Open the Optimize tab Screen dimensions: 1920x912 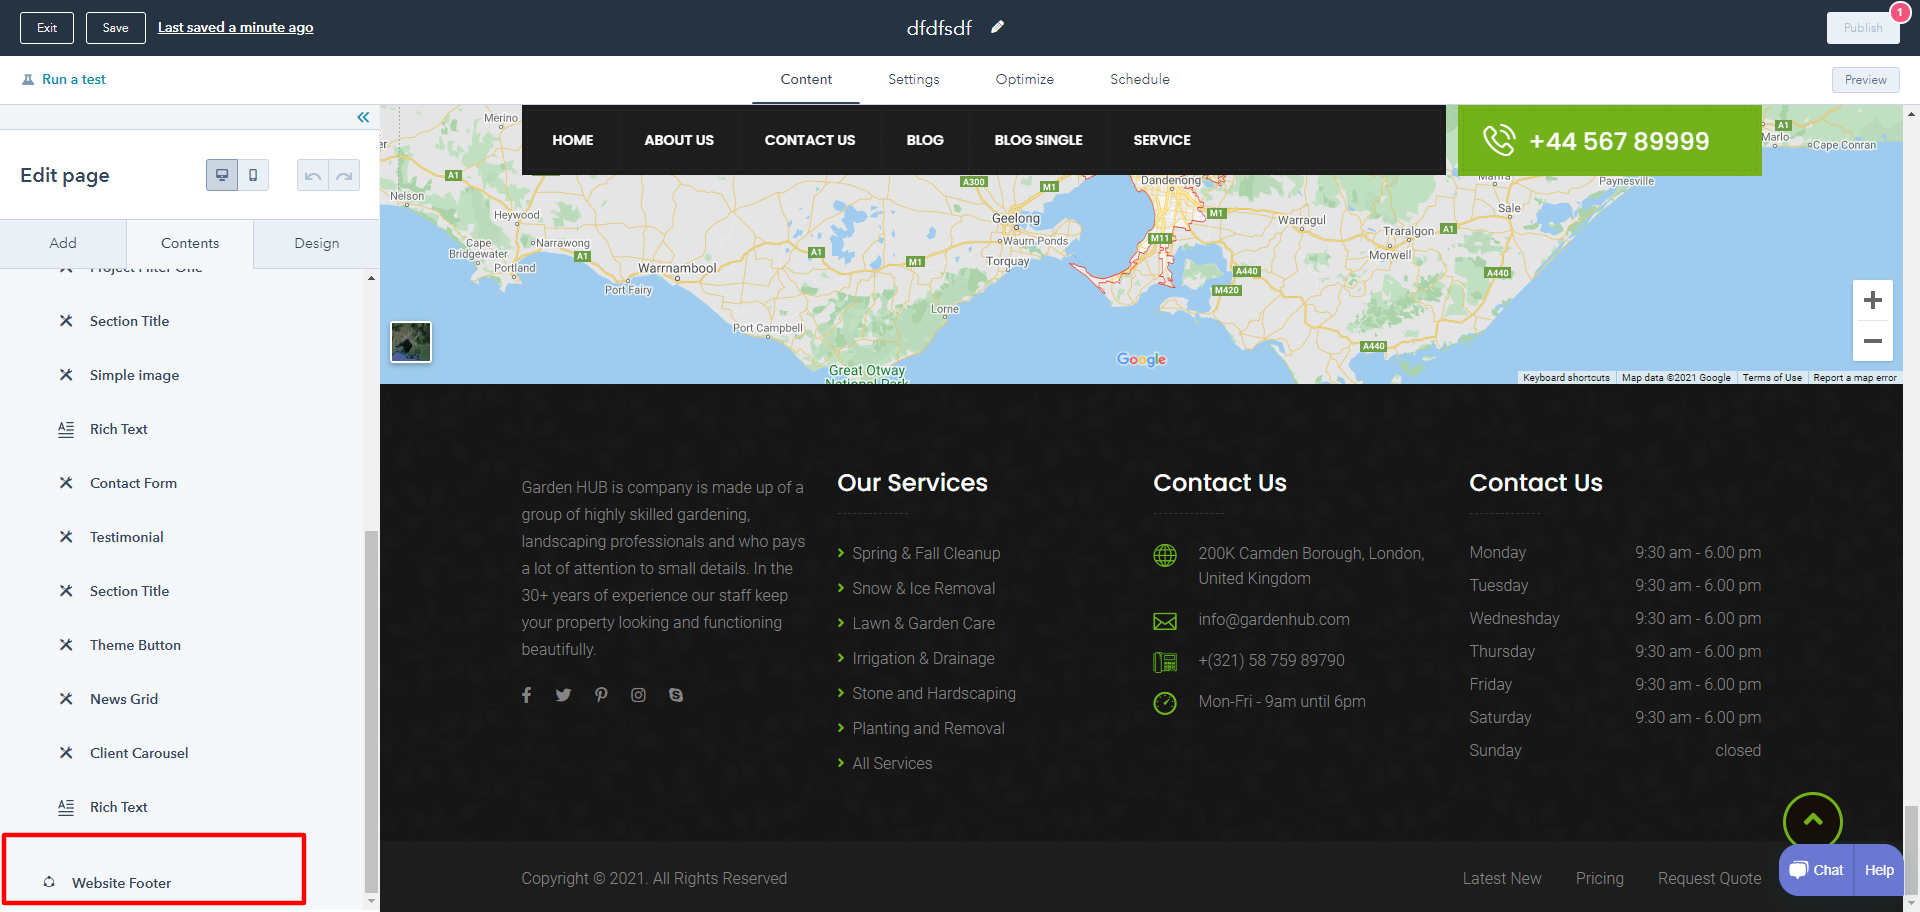(x=1024, y=79)
